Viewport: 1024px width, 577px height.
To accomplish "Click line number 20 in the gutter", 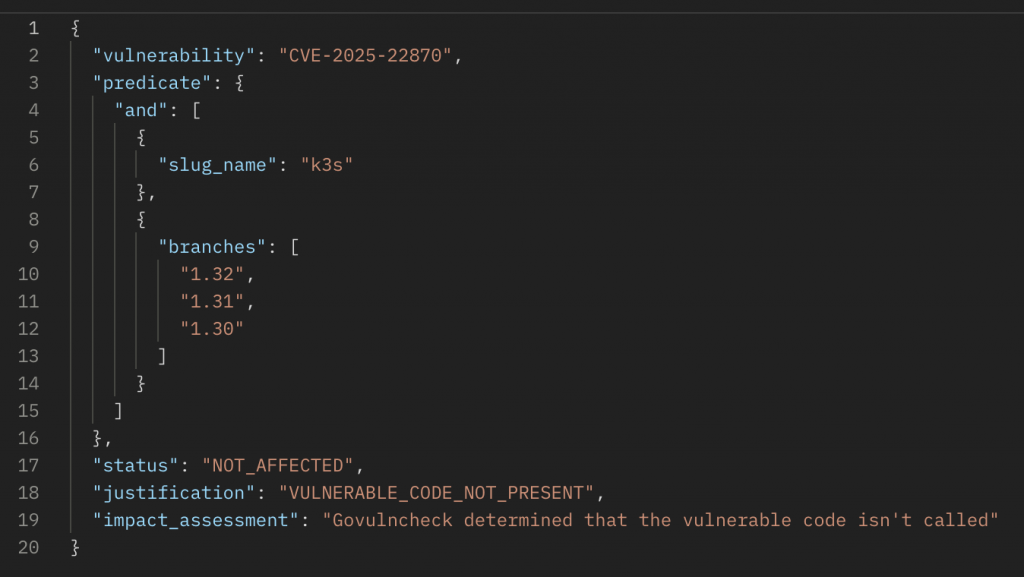I will (28, 547).
